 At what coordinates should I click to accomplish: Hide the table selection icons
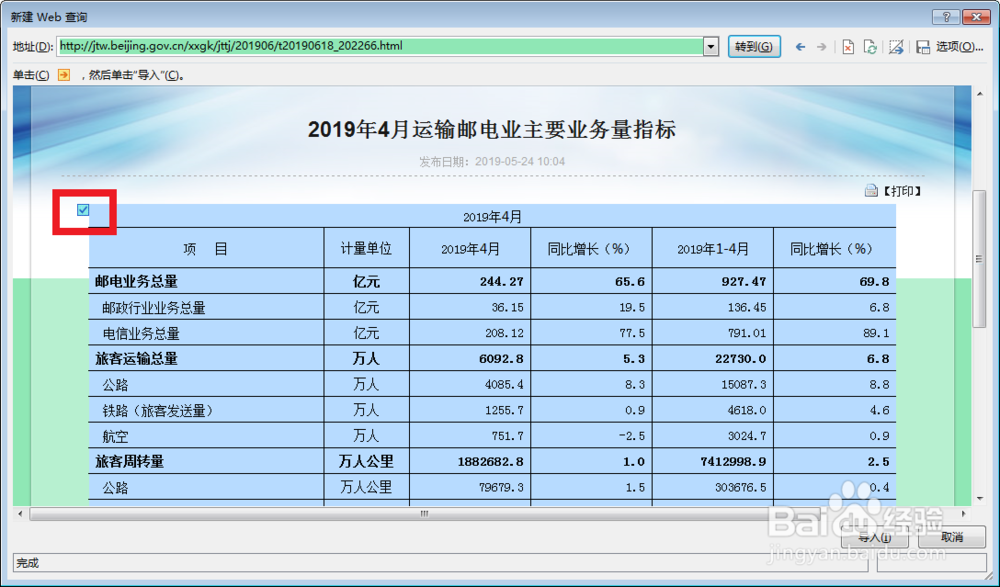coord(896,47)
